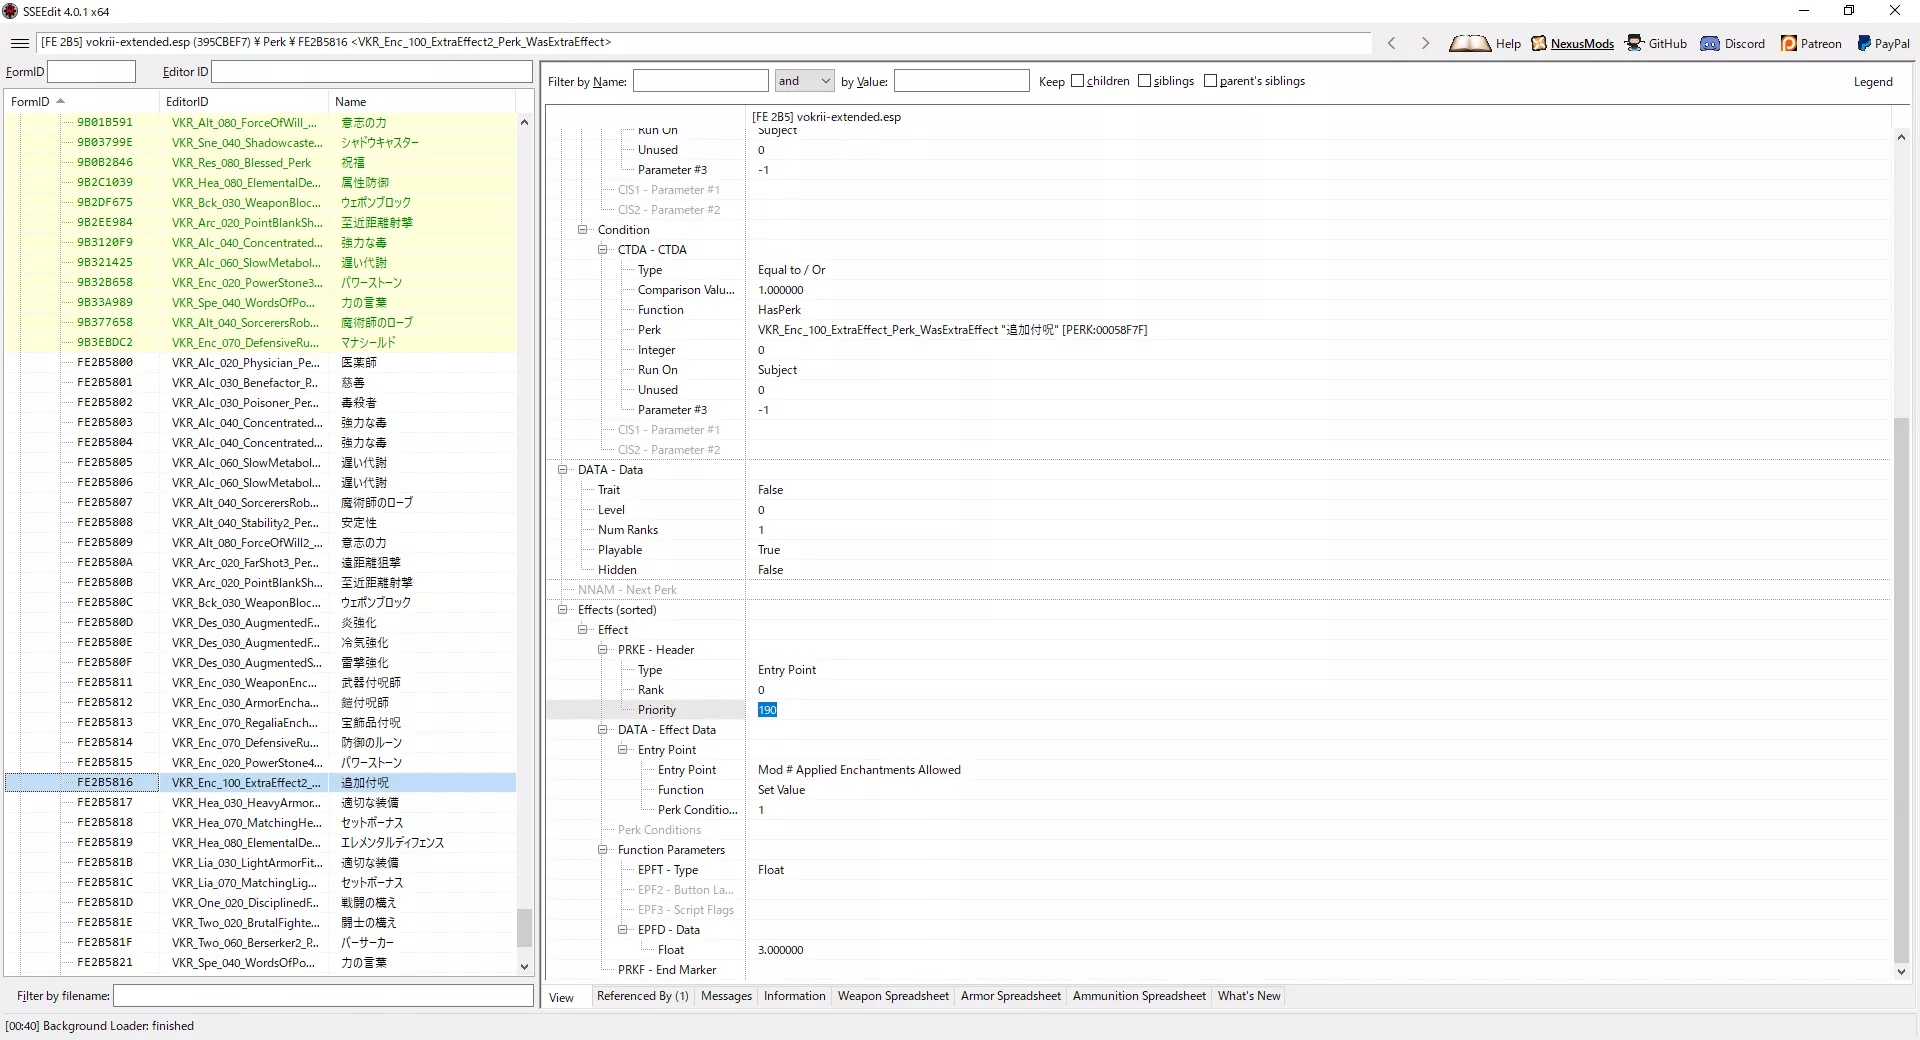Viewport: 1920px width, 1040px height.
Task: Sort by FormID column header
Action: point(82,102)
